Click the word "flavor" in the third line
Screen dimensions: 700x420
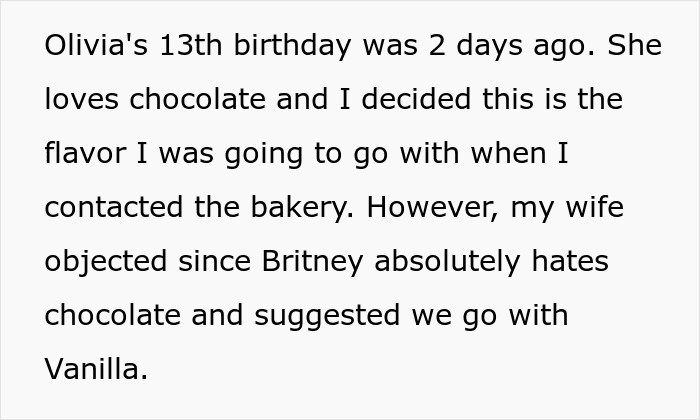pos(86,153)
